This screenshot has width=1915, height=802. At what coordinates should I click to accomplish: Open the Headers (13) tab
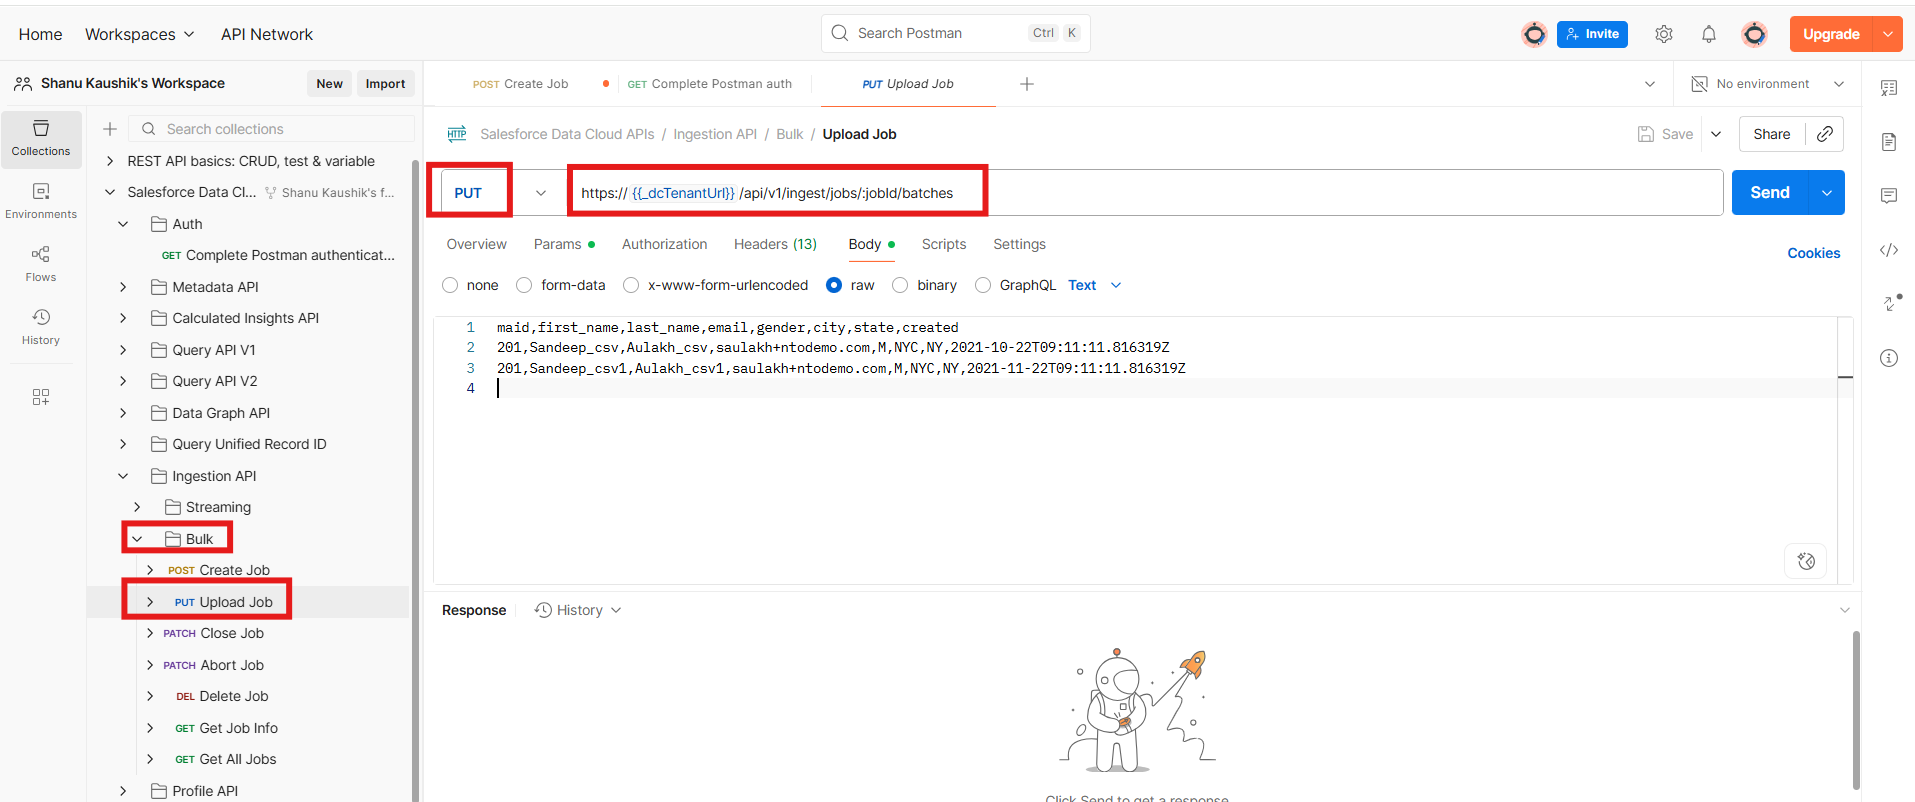coord(775,244)
